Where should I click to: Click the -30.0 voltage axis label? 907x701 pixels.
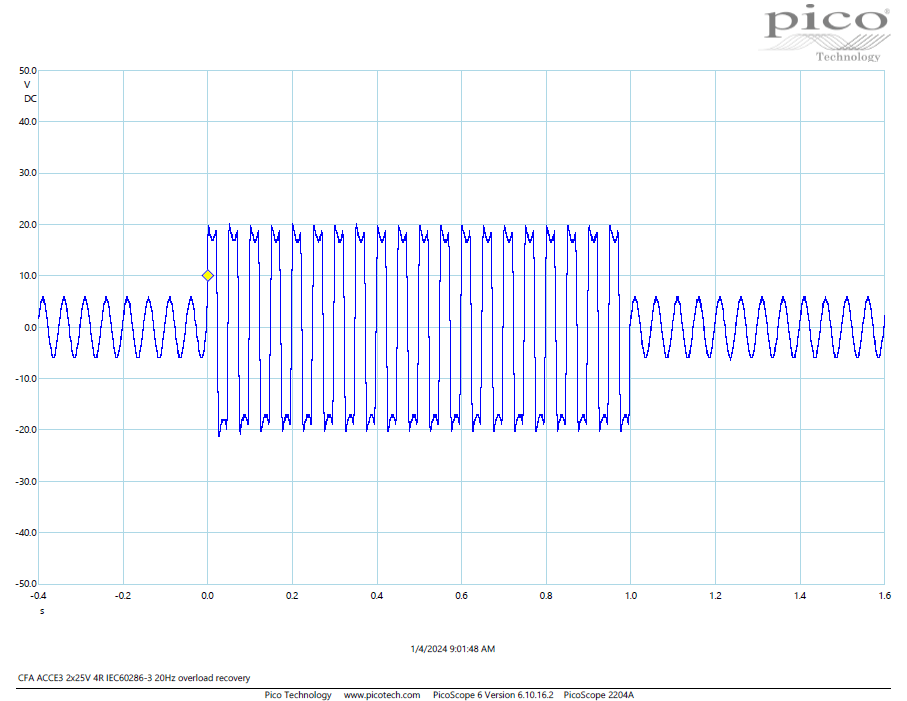coord(26,481)
